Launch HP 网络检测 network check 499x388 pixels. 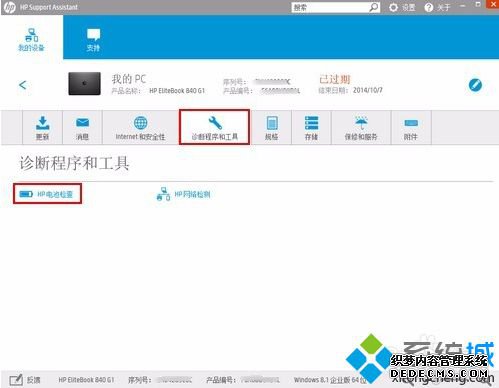tap(184, 194)
